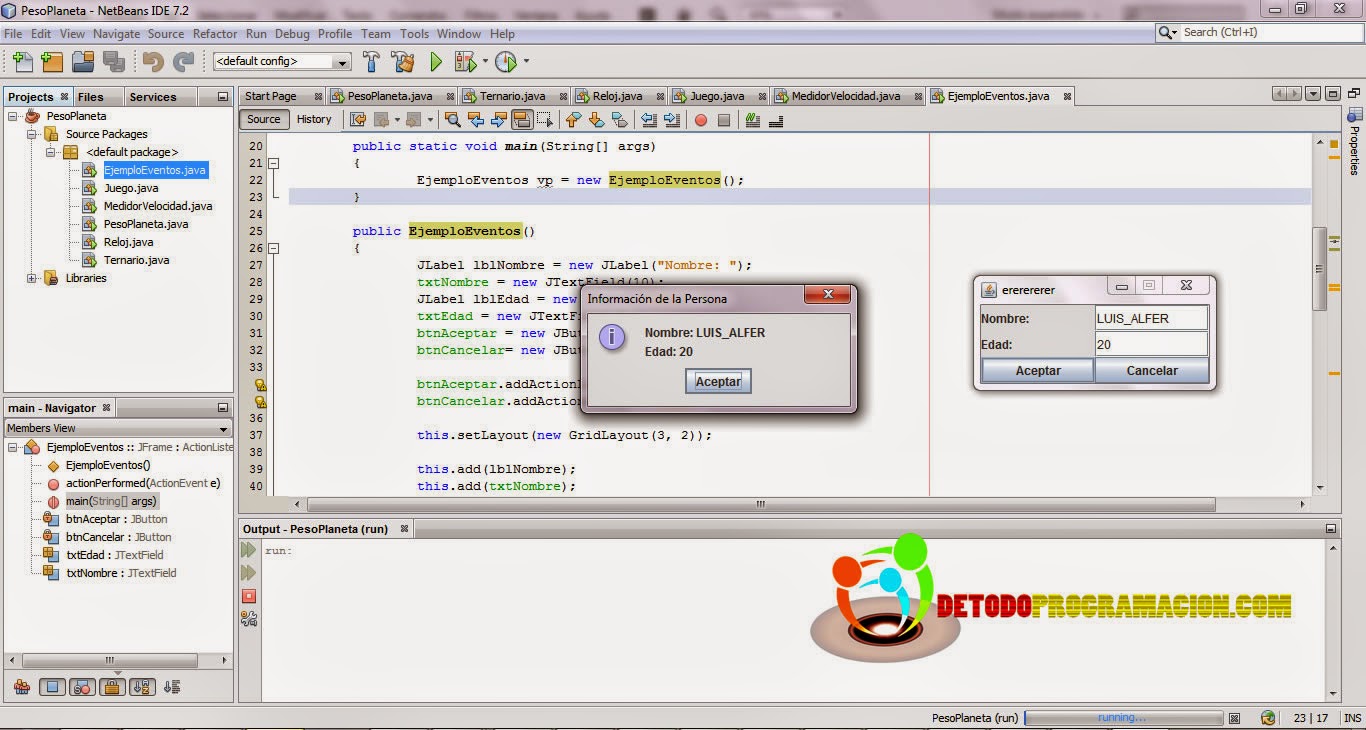1366x730 pixels.
Task: Start macro recording with the red circle icon
Action: click(x=700, y=119)
